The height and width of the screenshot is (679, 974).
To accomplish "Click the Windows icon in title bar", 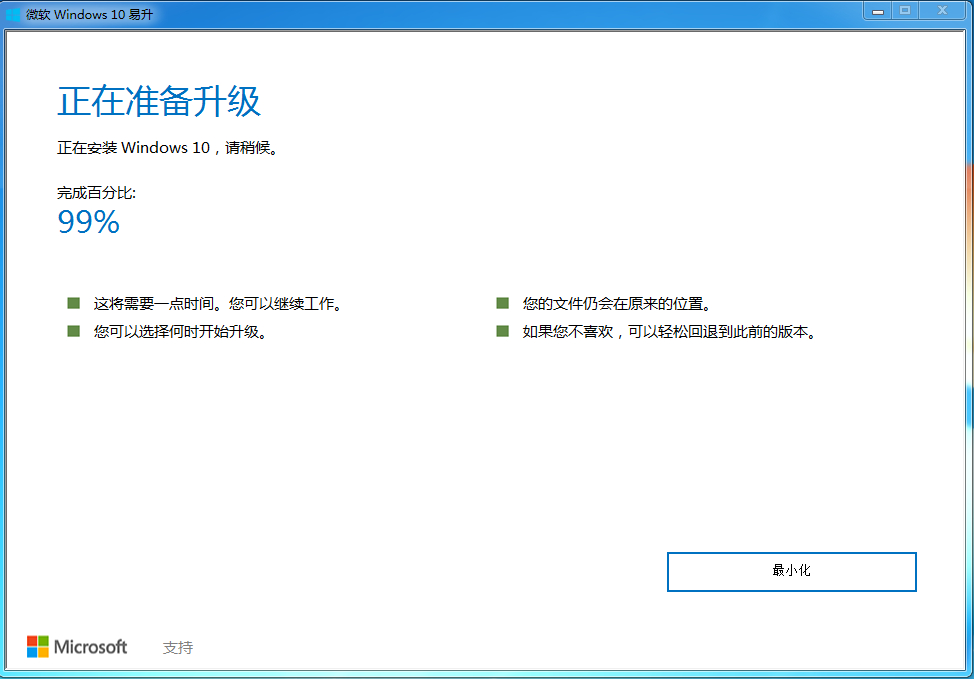I will [13, 14].
